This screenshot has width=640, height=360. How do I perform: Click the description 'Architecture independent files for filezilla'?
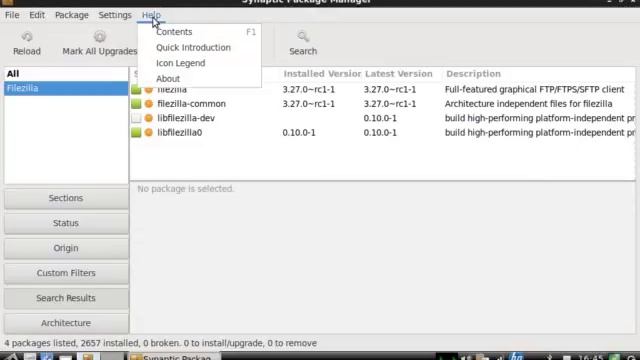point(528,104)
